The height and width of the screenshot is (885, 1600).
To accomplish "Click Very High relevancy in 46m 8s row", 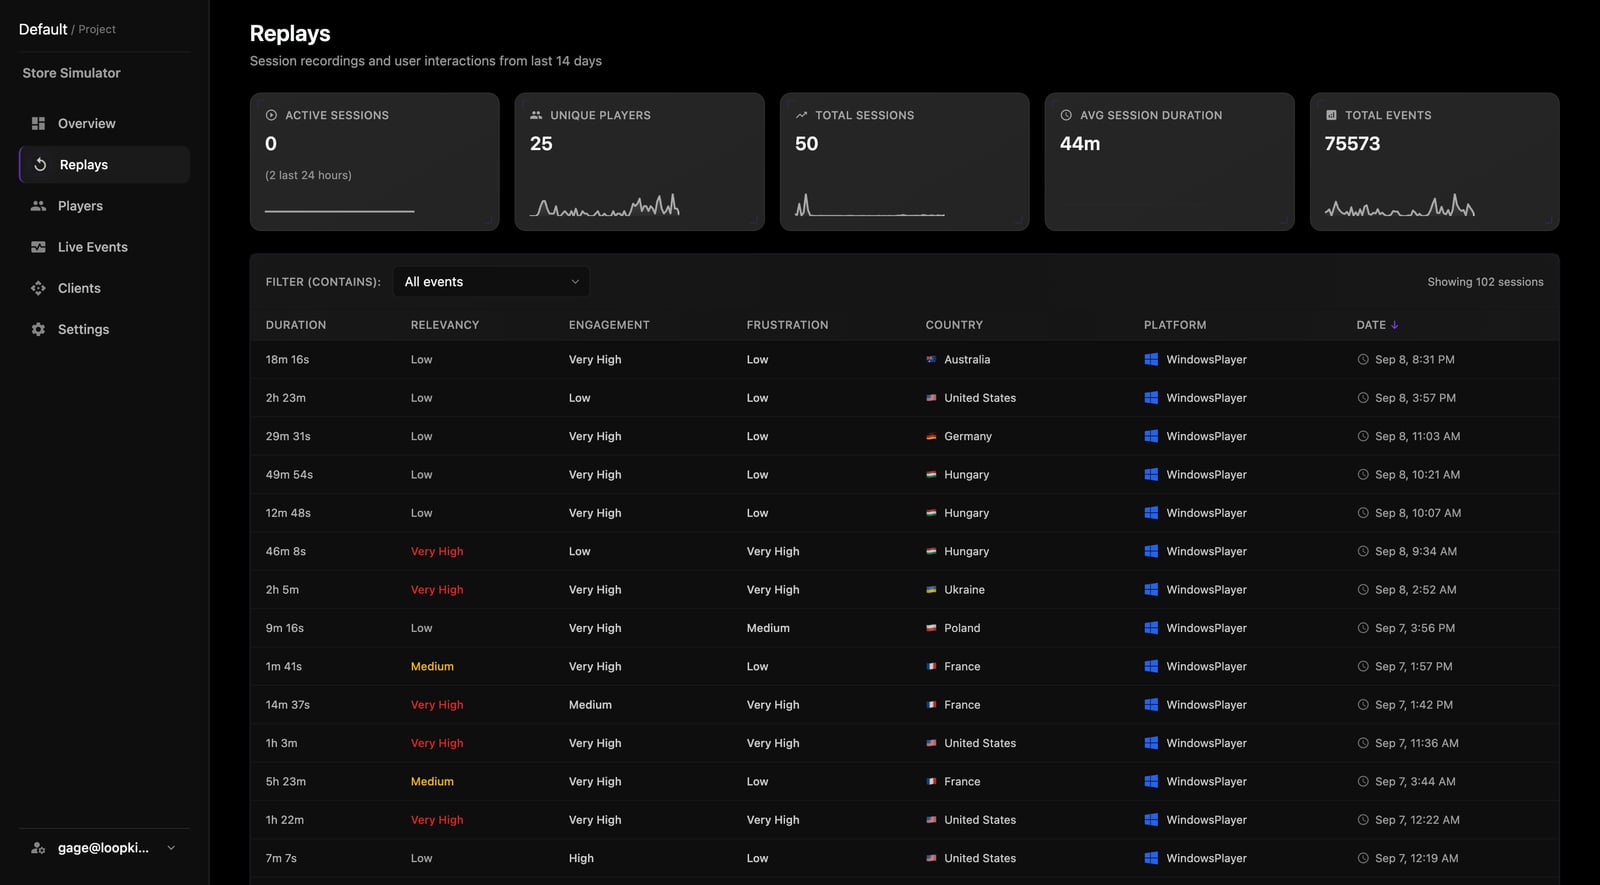I will click(x=437, y=551).
